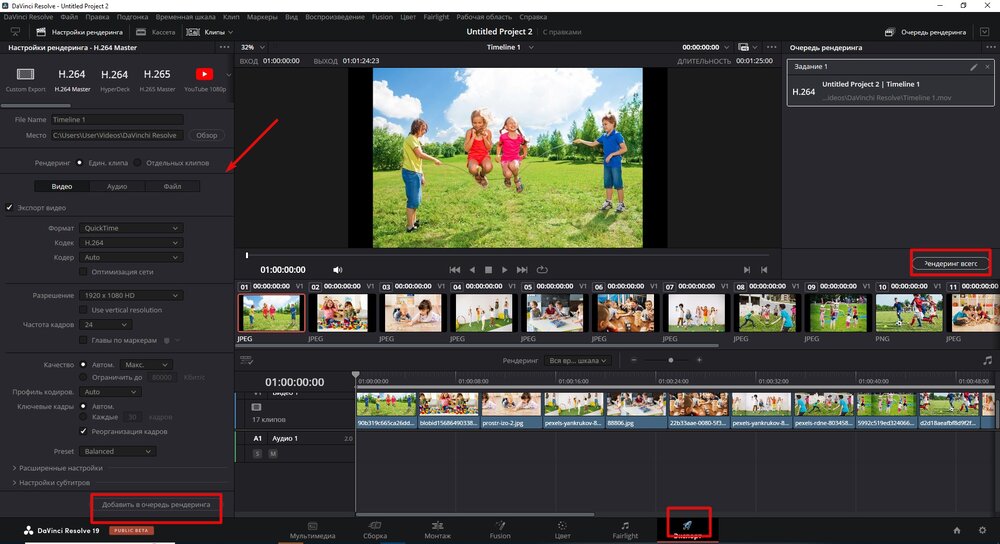The height and width of the screenshot is (544, 1000).
Task: Remove Job 1 from render queue
Action: 987,67
